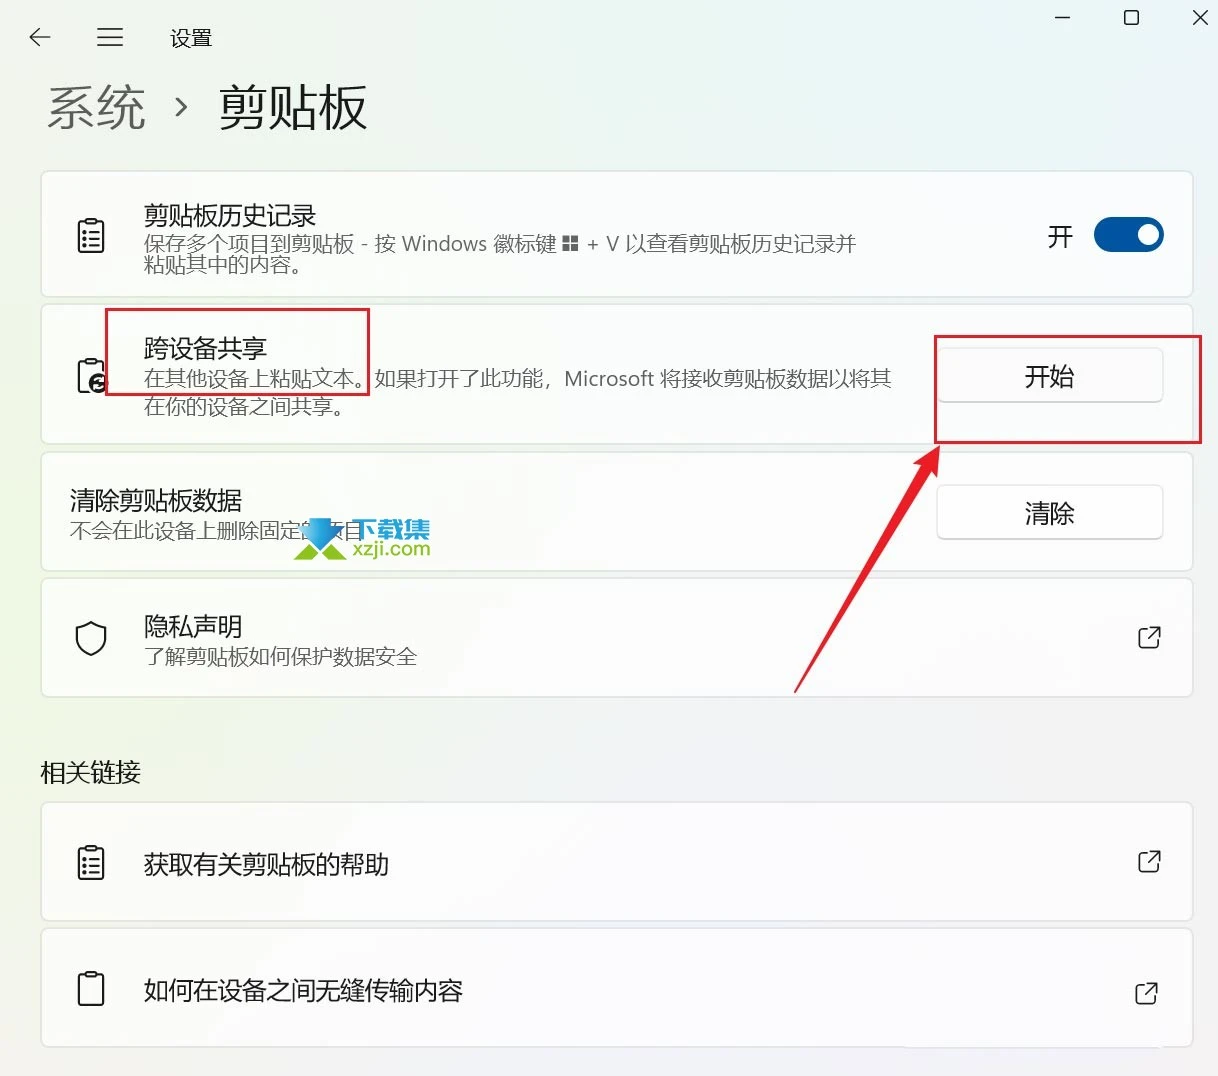The width and height of the screenshot is (1218, 1076).
Task: Disable clipboard history using its switch
Action: pyautogui.click(x=1129, y=235)
